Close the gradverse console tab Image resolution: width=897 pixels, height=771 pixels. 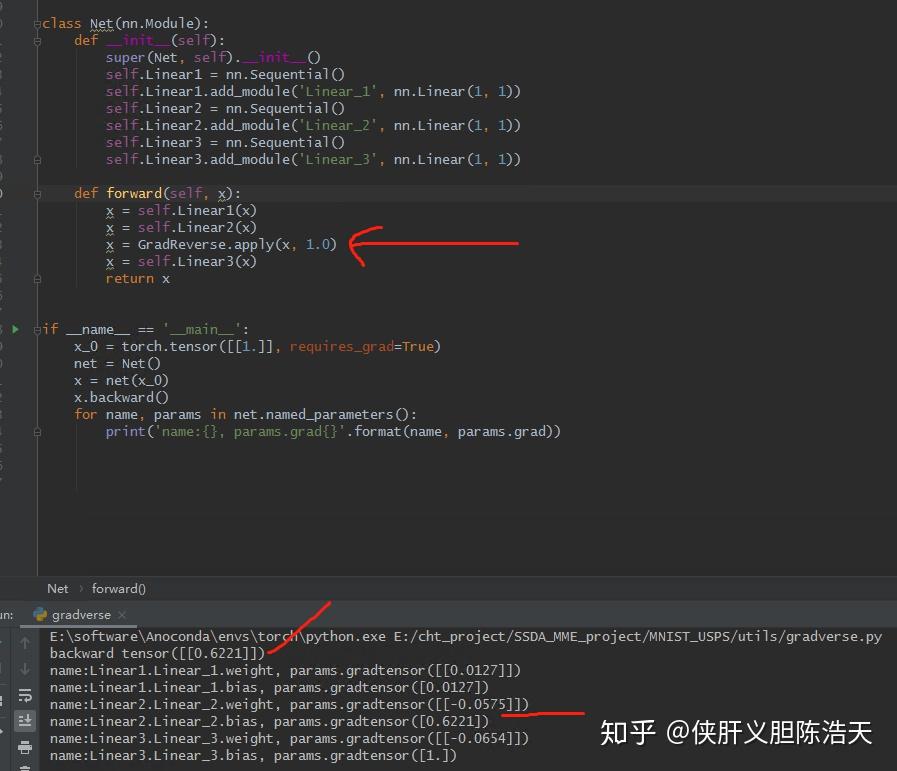click(123, 614)
